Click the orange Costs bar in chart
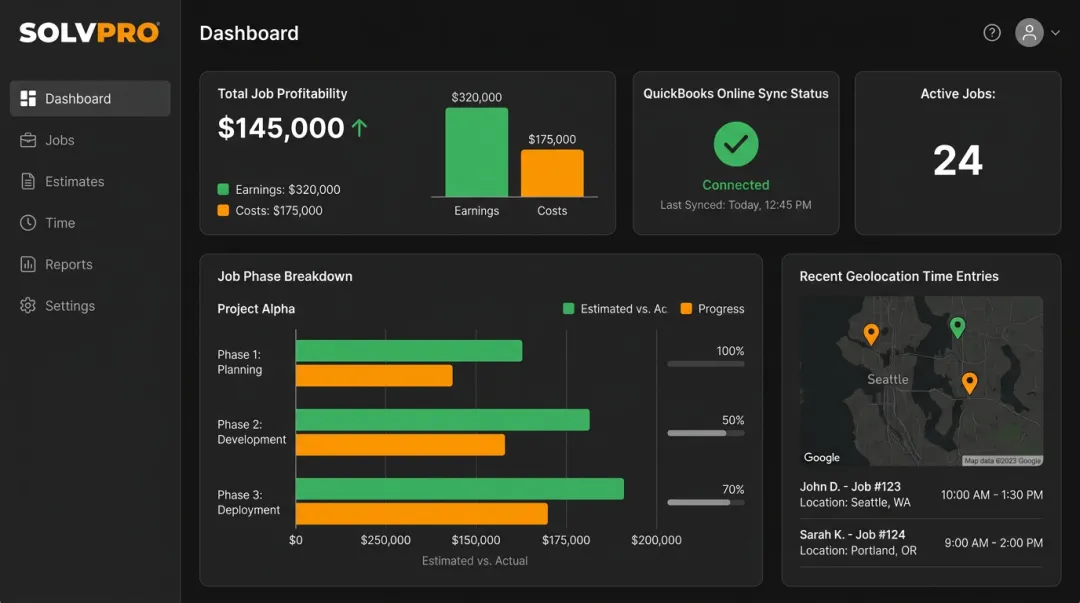The width and height of the screenshot is (1080, 603). (x=552, y=174)
